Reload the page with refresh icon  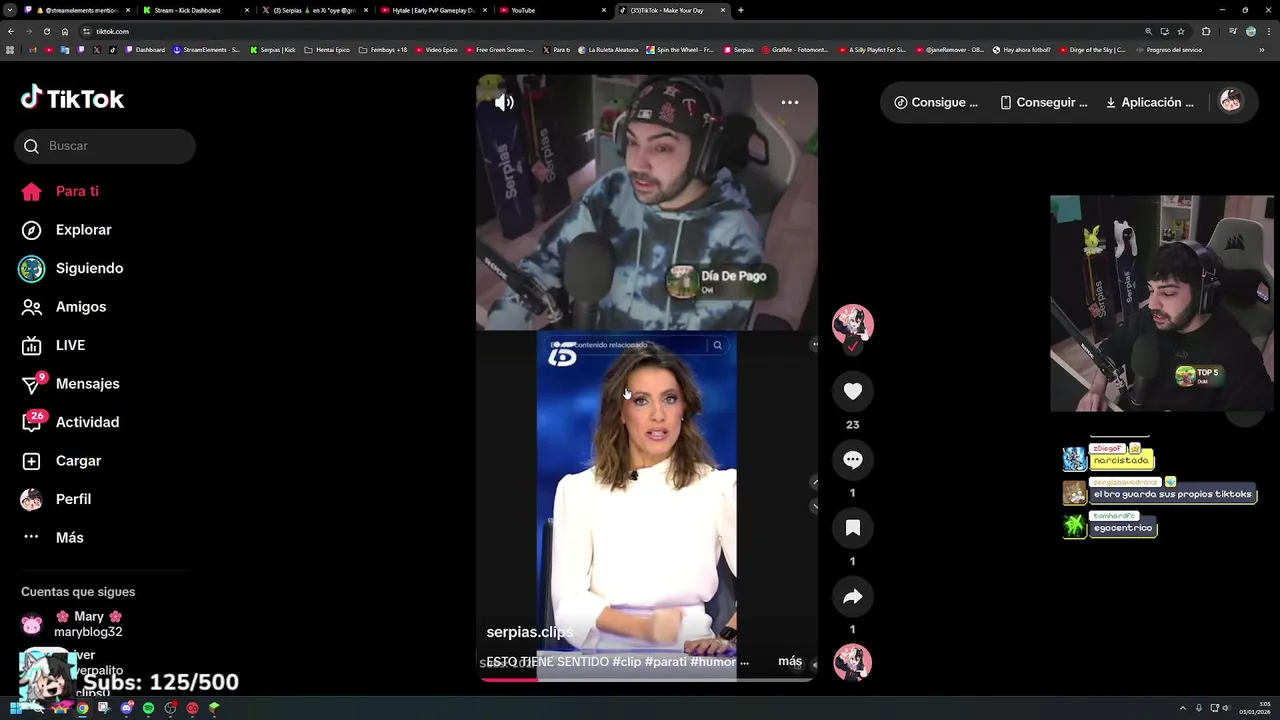pos(46,31)
